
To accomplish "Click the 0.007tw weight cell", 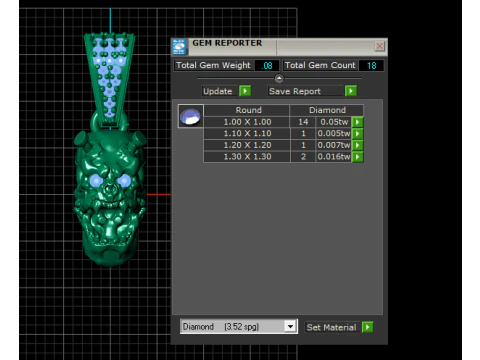I will [334, 145].
